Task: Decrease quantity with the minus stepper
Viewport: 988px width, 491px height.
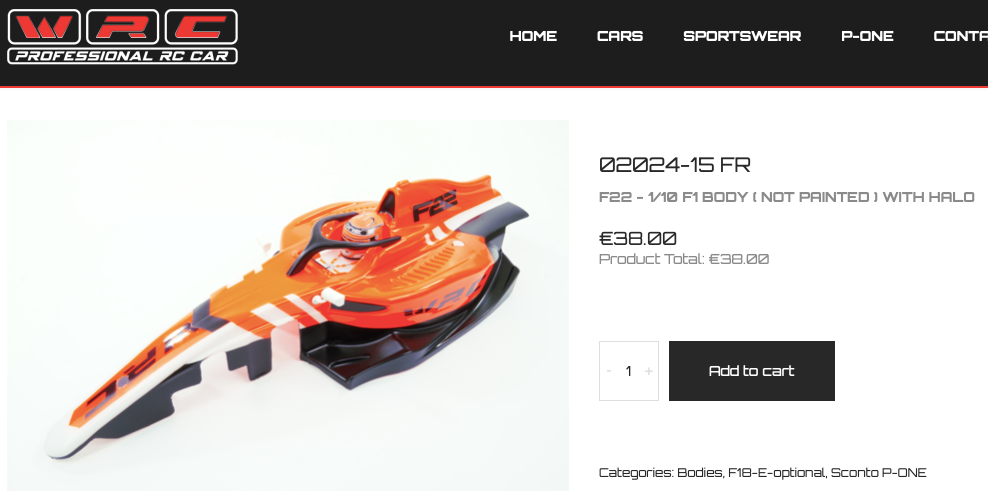Action: [x=609, y=371]
